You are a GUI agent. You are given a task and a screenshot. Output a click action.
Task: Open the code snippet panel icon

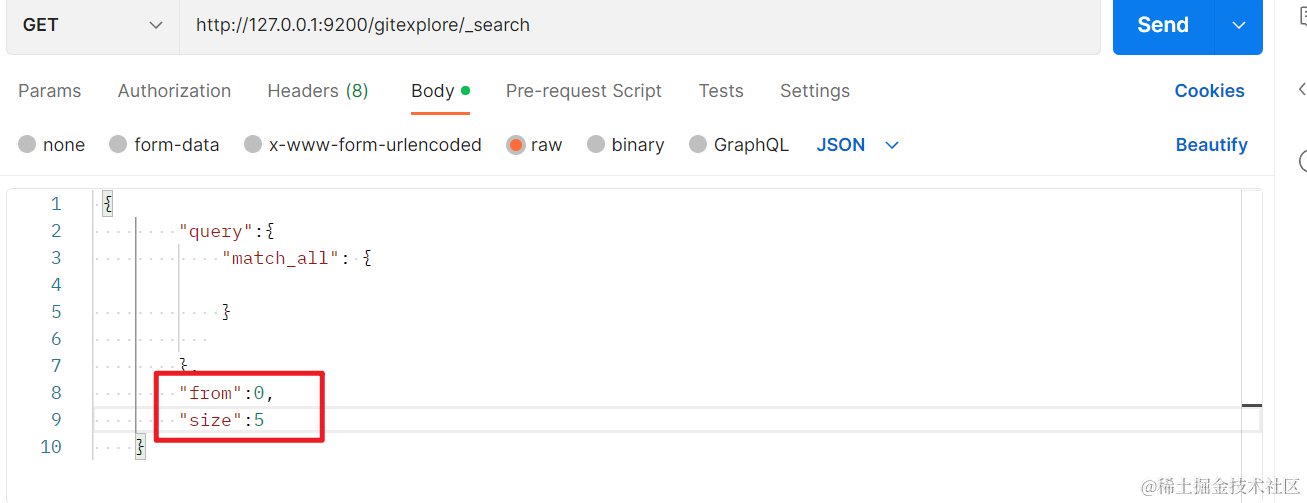[1302, 89]
